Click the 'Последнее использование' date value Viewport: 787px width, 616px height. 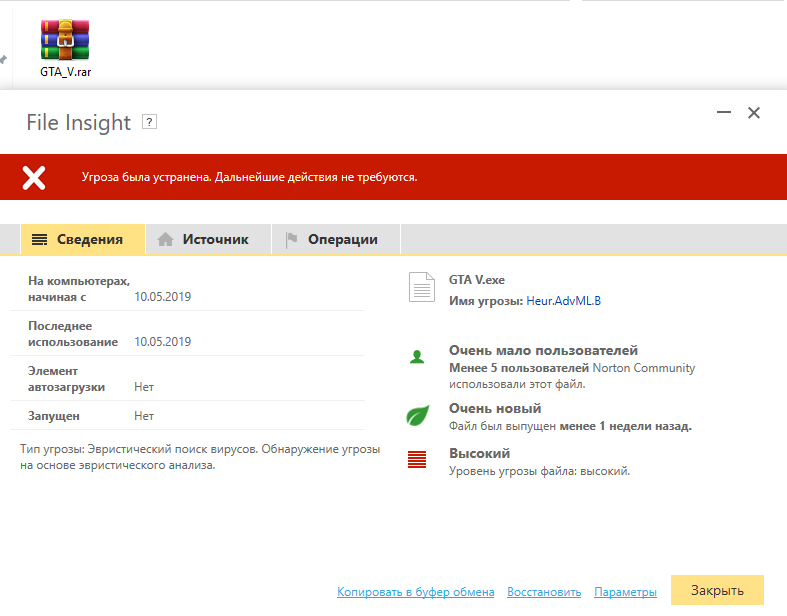163,342
